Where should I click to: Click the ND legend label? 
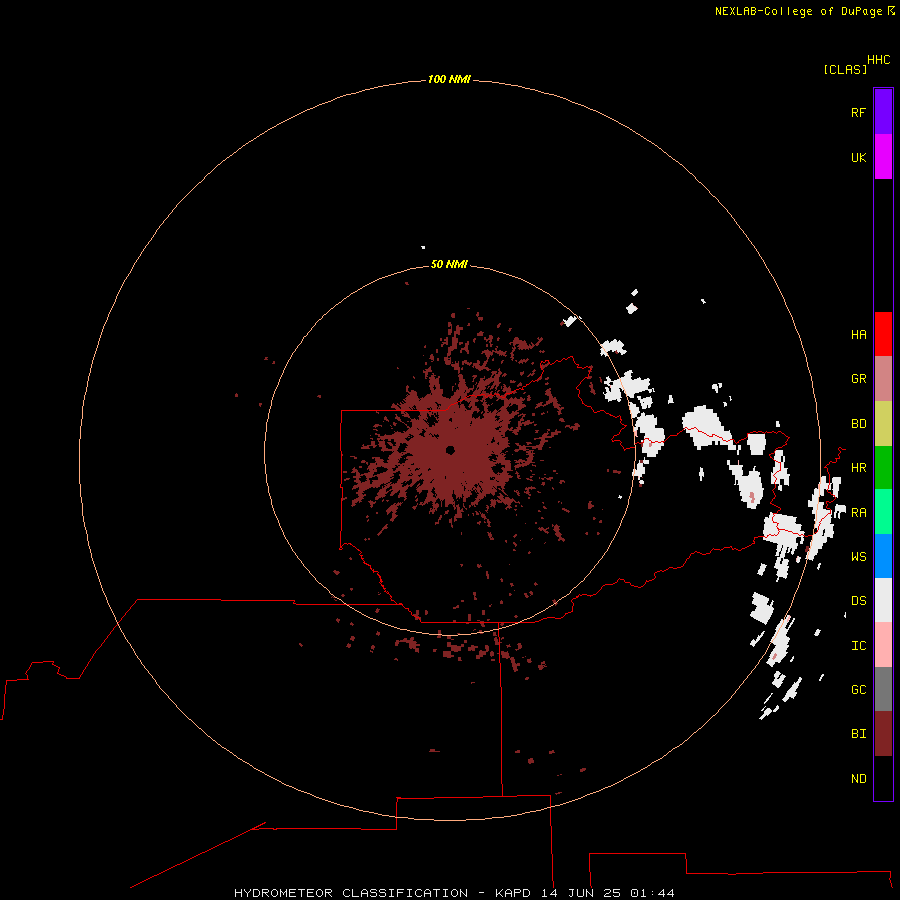858,779
